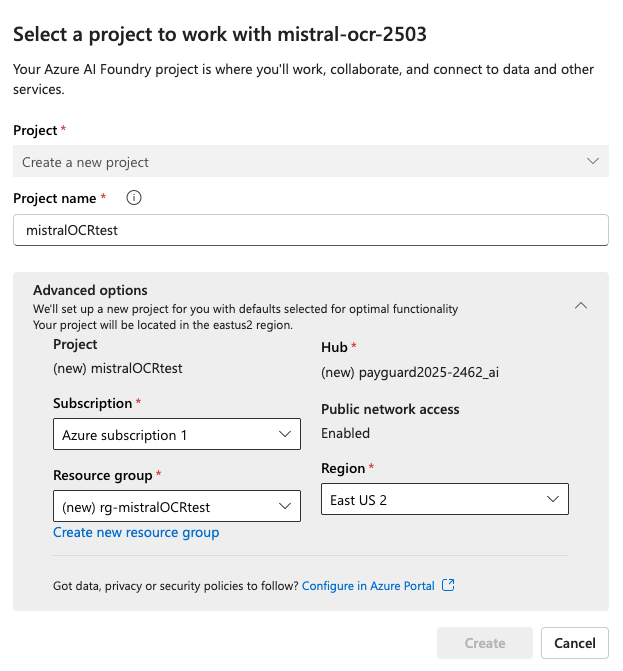The image size is (623, 671).
Task: Click the Enabled public network access value
Action: pyautogui.click(x=345, y=433)
